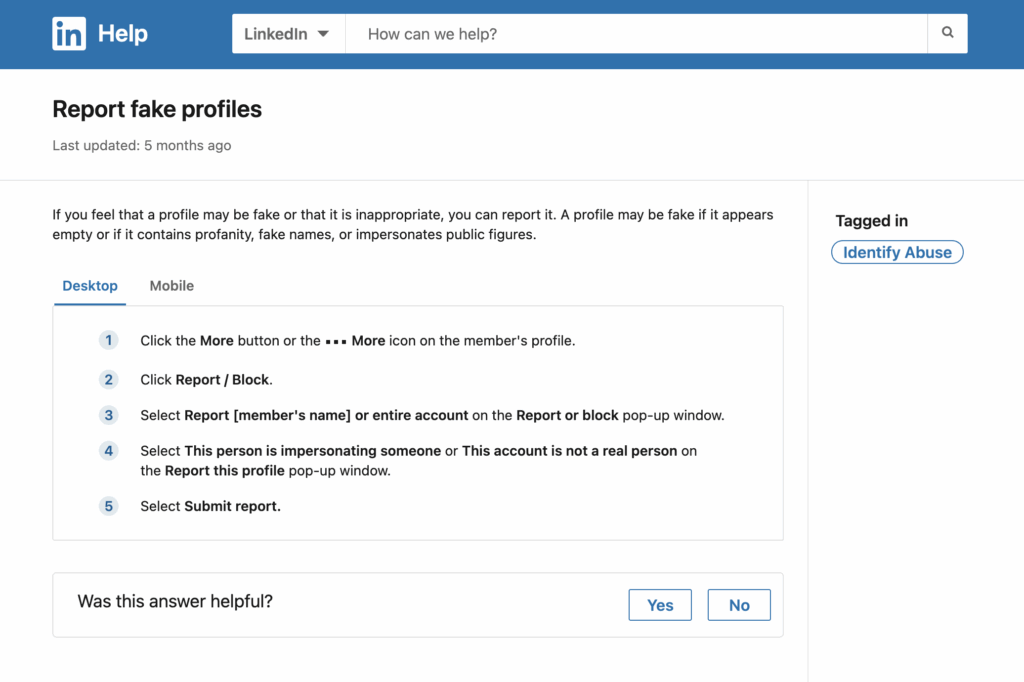Viewport: 1024px width, 682px height.
Task: Open the Identify Abuse tag
Action: click(897, 252)
